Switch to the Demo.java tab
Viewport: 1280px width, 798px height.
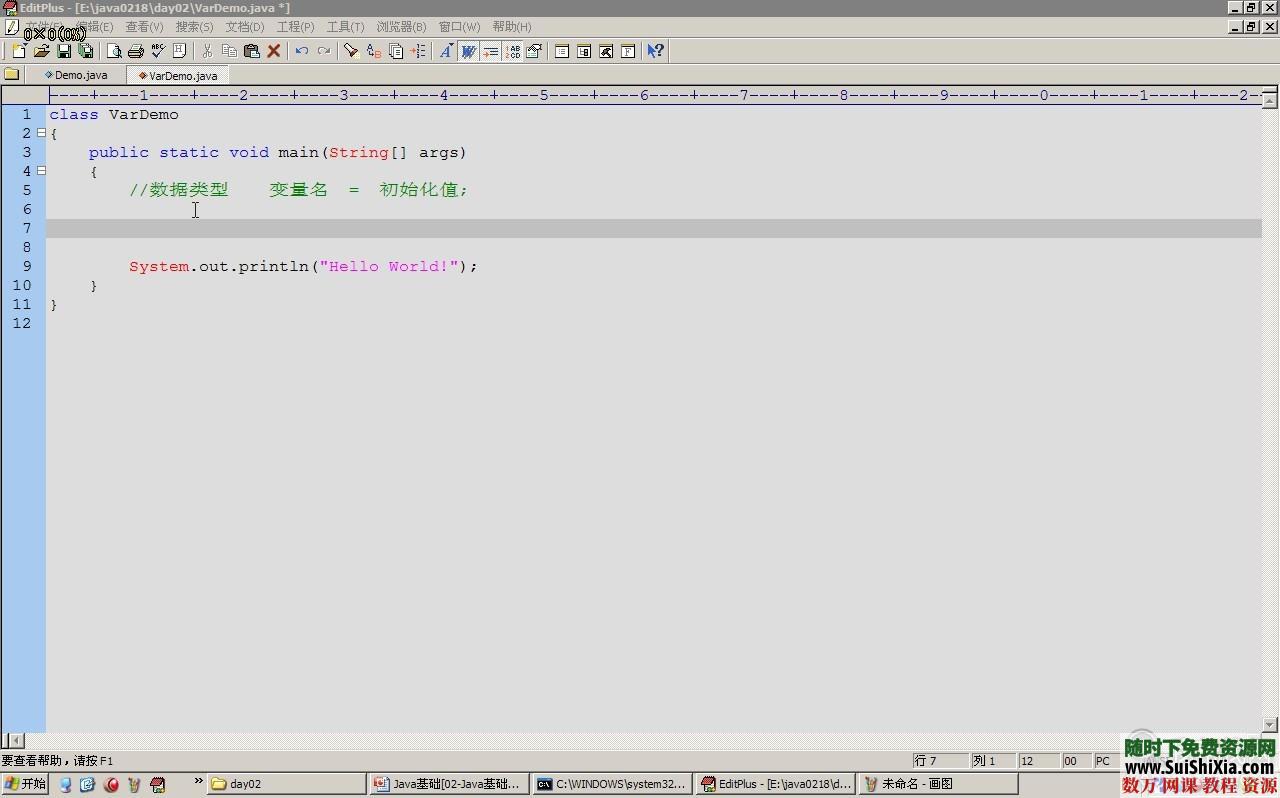[80, 75]
